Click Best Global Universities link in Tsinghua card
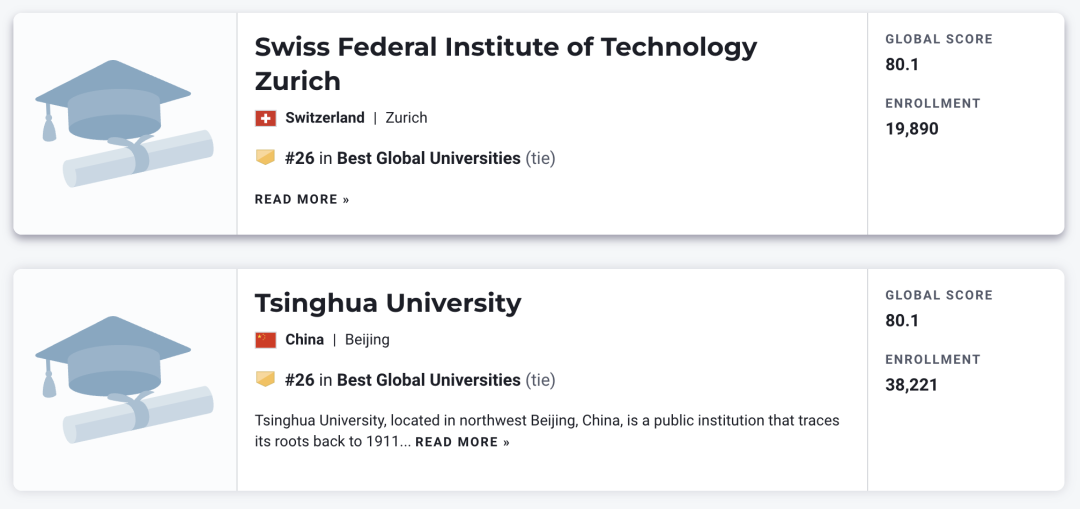Image resolution: width=1080 pixels, height=509 pixels. coord(428,380)
